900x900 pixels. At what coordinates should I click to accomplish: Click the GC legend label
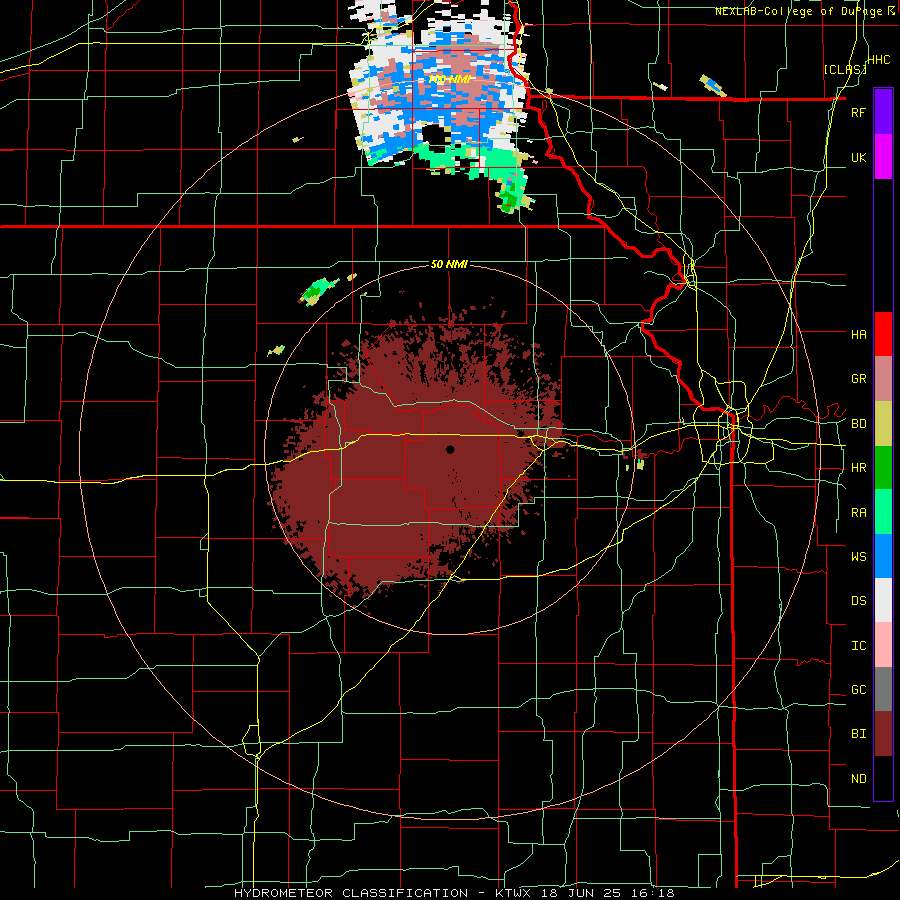point(858,690)
